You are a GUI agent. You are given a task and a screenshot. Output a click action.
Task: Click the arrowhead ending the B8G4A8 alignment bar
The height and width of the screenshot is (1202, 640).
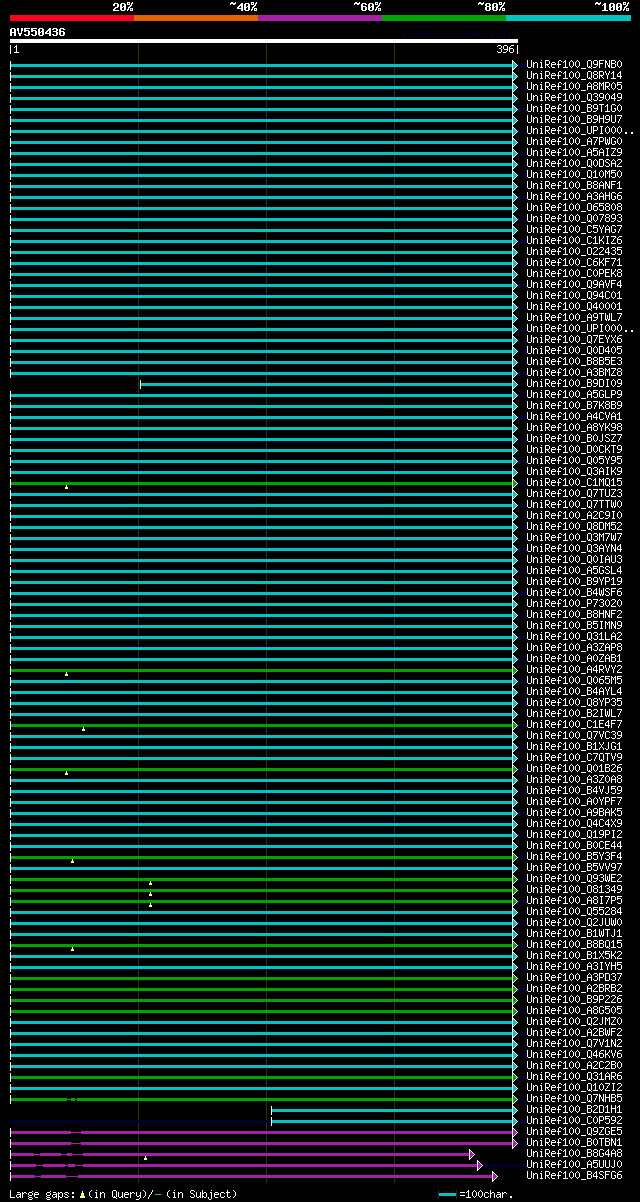tap(472, 1154)
